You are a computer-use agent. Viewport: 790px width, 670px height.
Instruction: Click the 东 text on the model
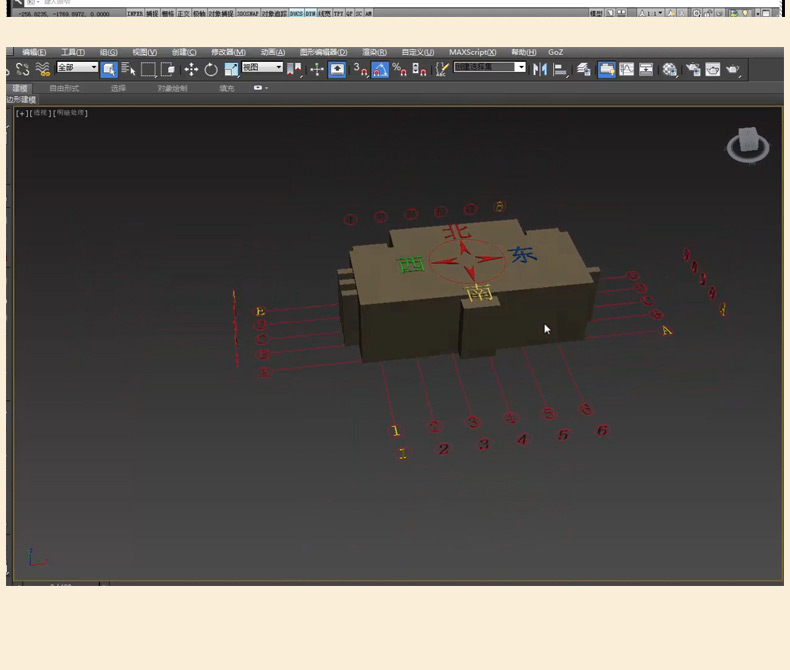(x=522, y=254)
